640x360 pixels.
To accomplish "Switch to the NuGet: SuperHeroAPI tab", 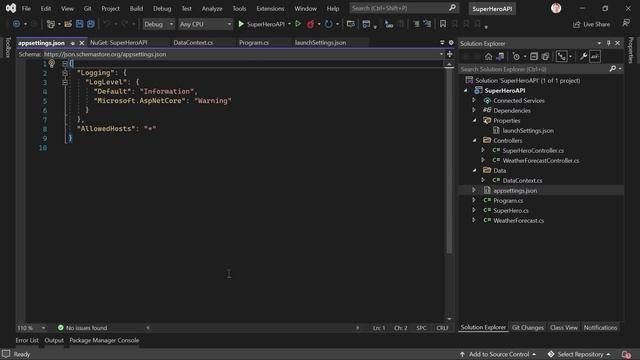I will pos(118,42).
